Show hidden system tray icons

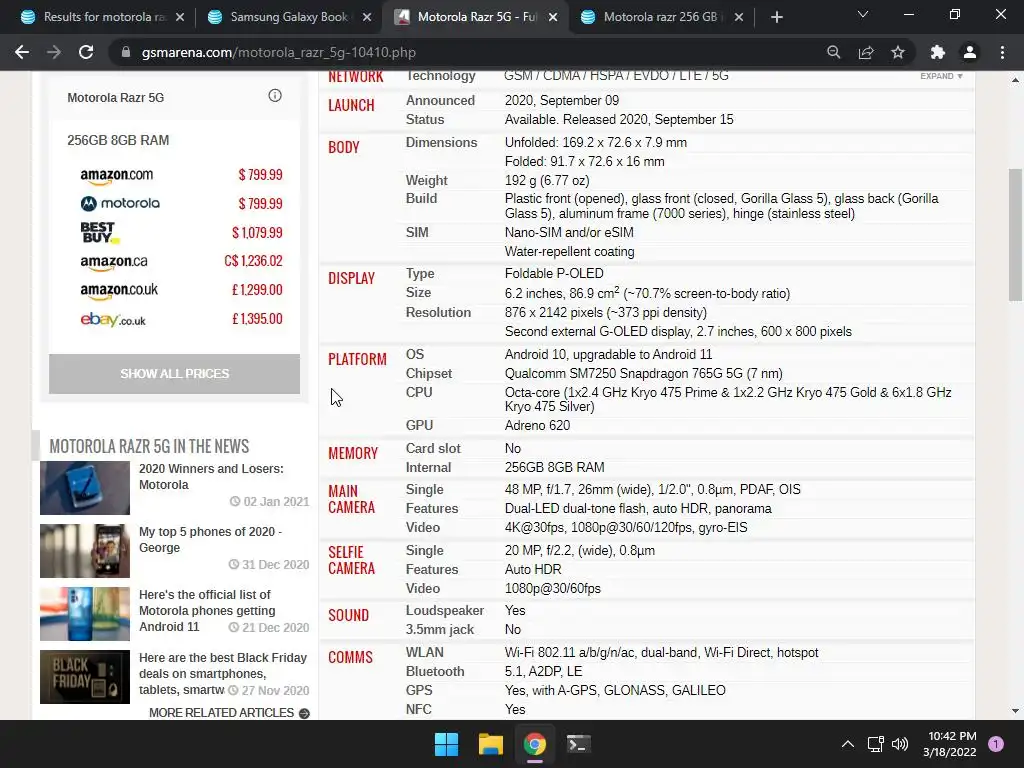point(848,744)
